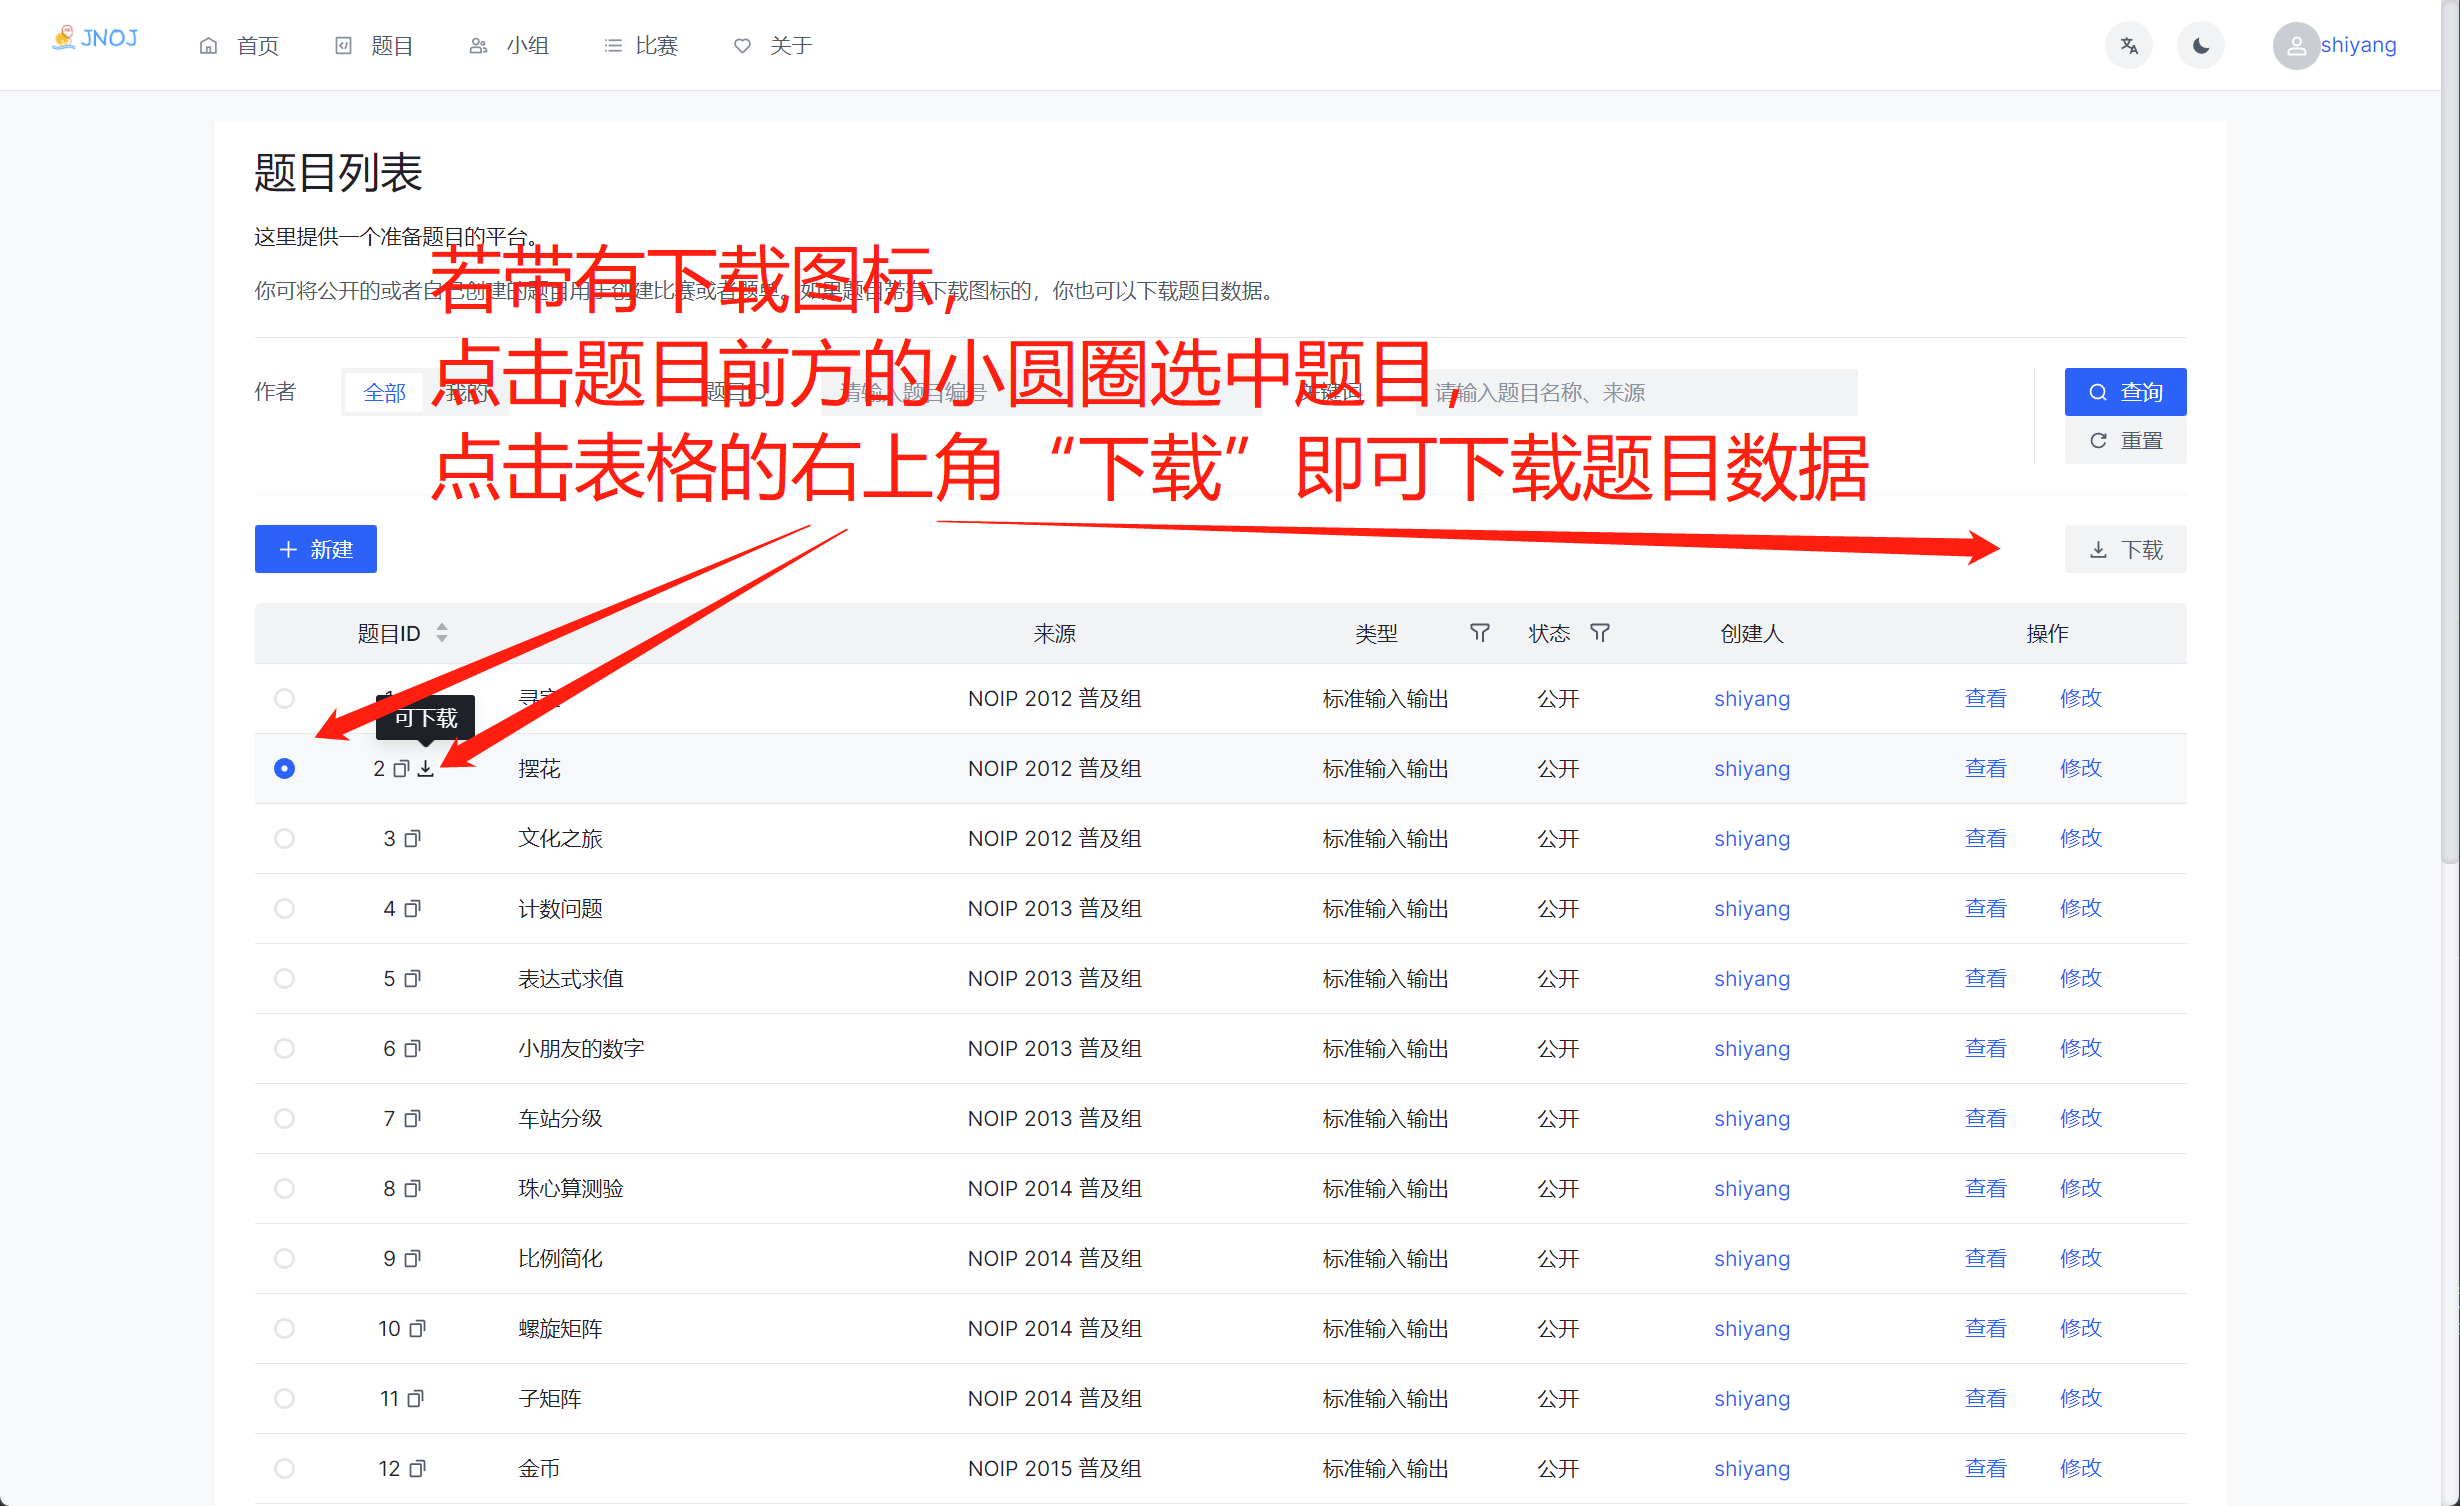Select the radio button for 珠心算测验
The height and width of the screenshot is (1506, 2460).
pyautogui.click(x=285, y=1188)
